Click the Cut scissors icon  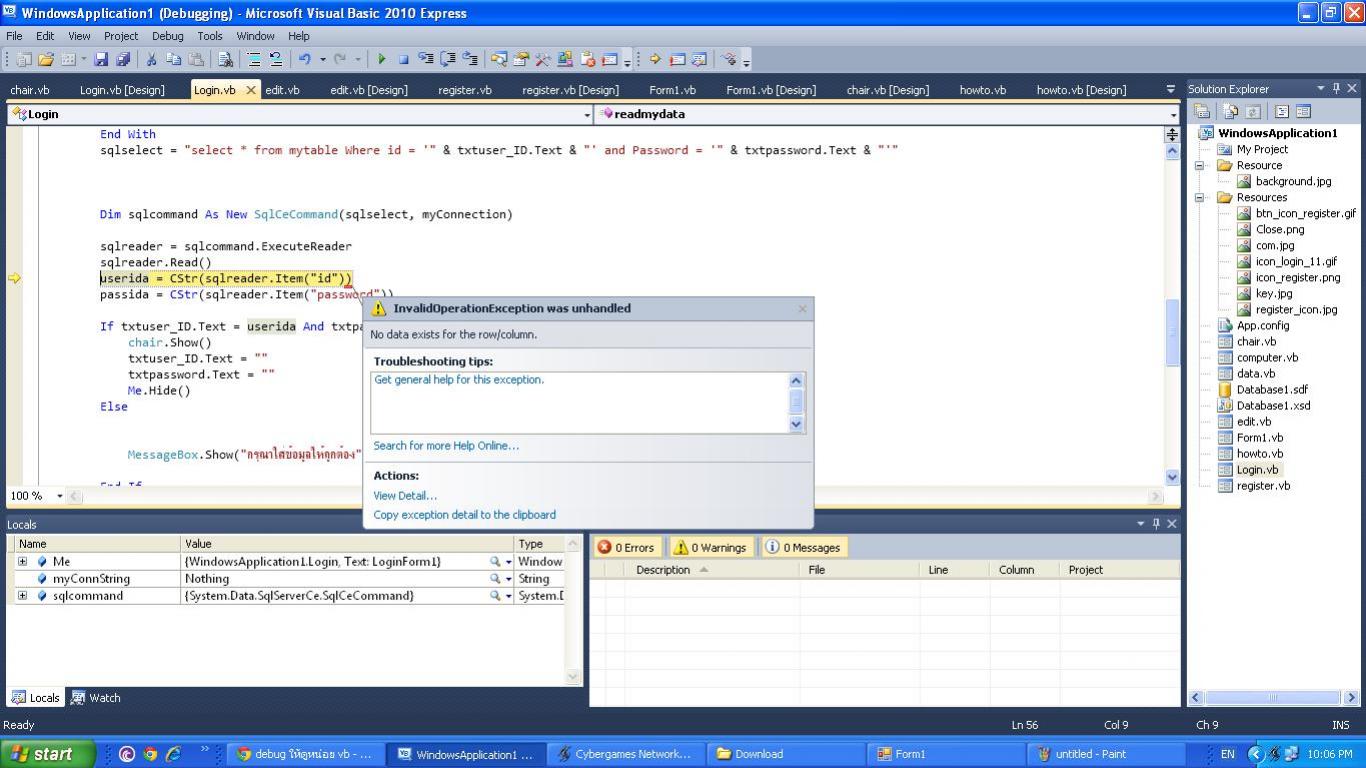click(152, 60)
